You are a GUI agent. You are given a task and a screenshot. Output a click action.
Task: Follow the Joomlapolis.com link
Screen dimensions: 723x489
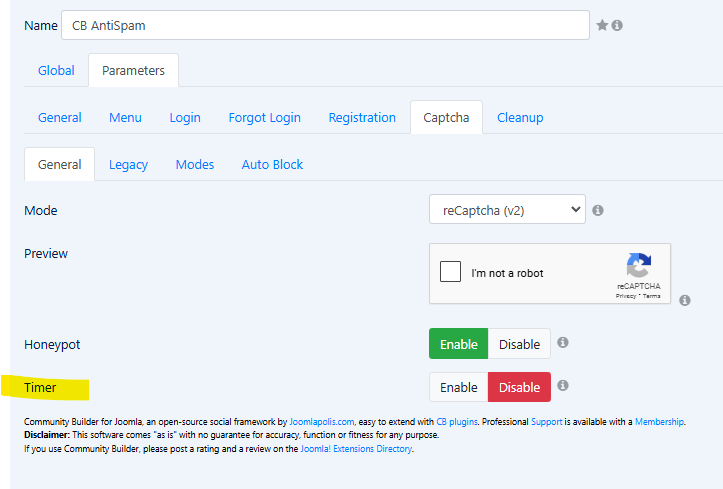coord(322,422)
